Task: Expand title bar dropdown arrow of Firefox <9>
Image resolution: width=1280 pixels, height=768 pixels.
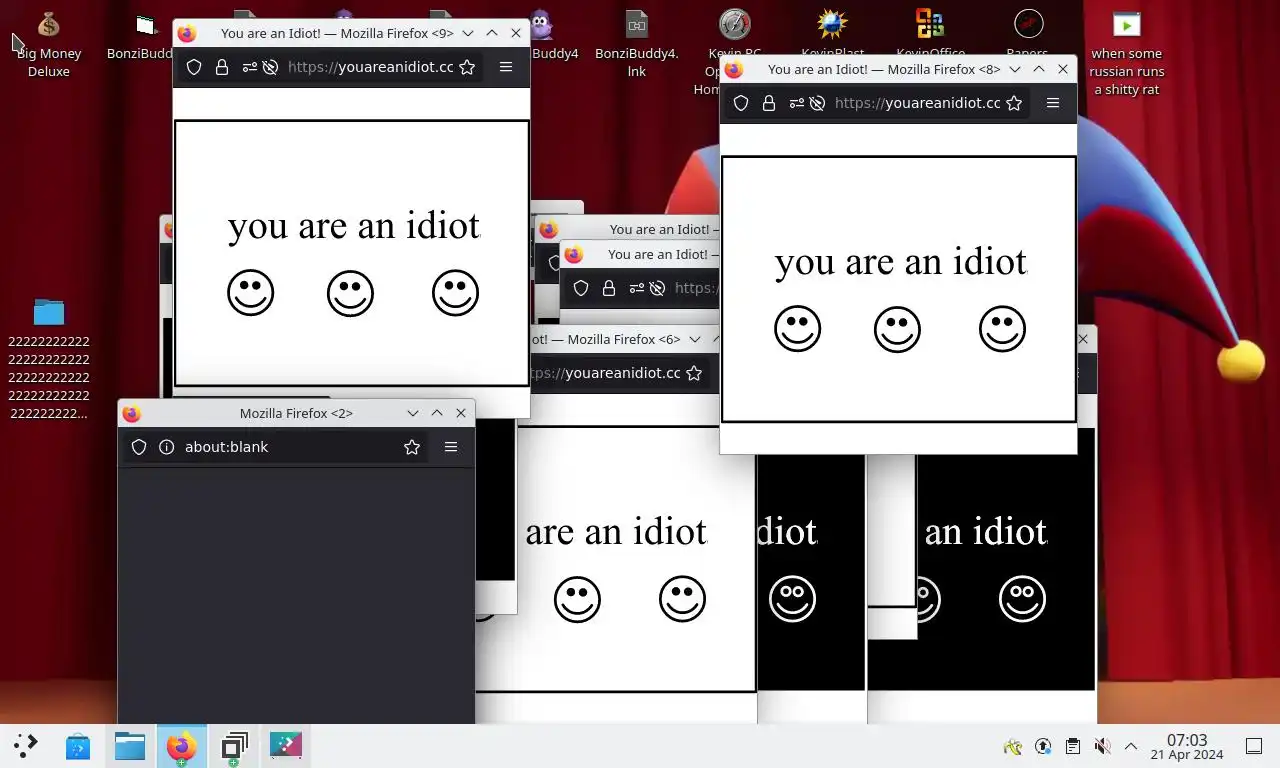Action: [x=467, y=33]
